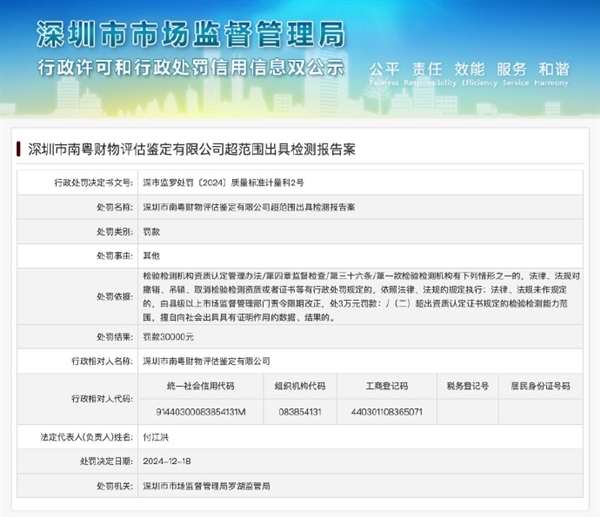
Task: Click the 组织机构代码 value 083854131
Action: (x=300, y=411)
